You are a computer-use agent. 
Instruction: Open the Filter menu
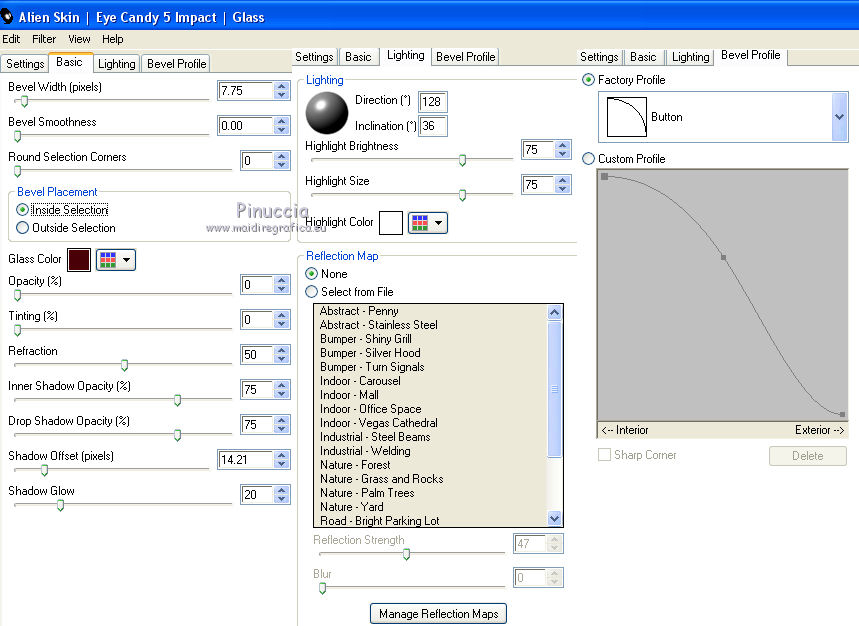(44, 39)
